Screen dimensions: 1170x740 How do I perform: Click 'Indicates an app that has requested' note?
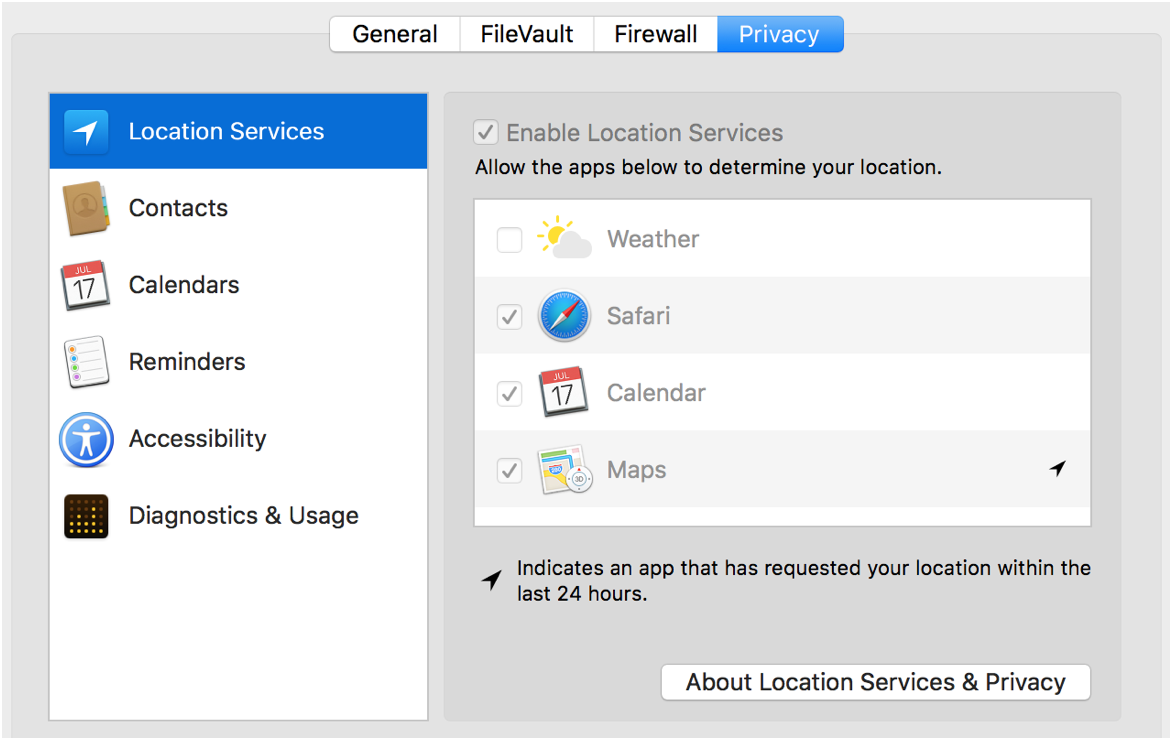click(804, 580)
